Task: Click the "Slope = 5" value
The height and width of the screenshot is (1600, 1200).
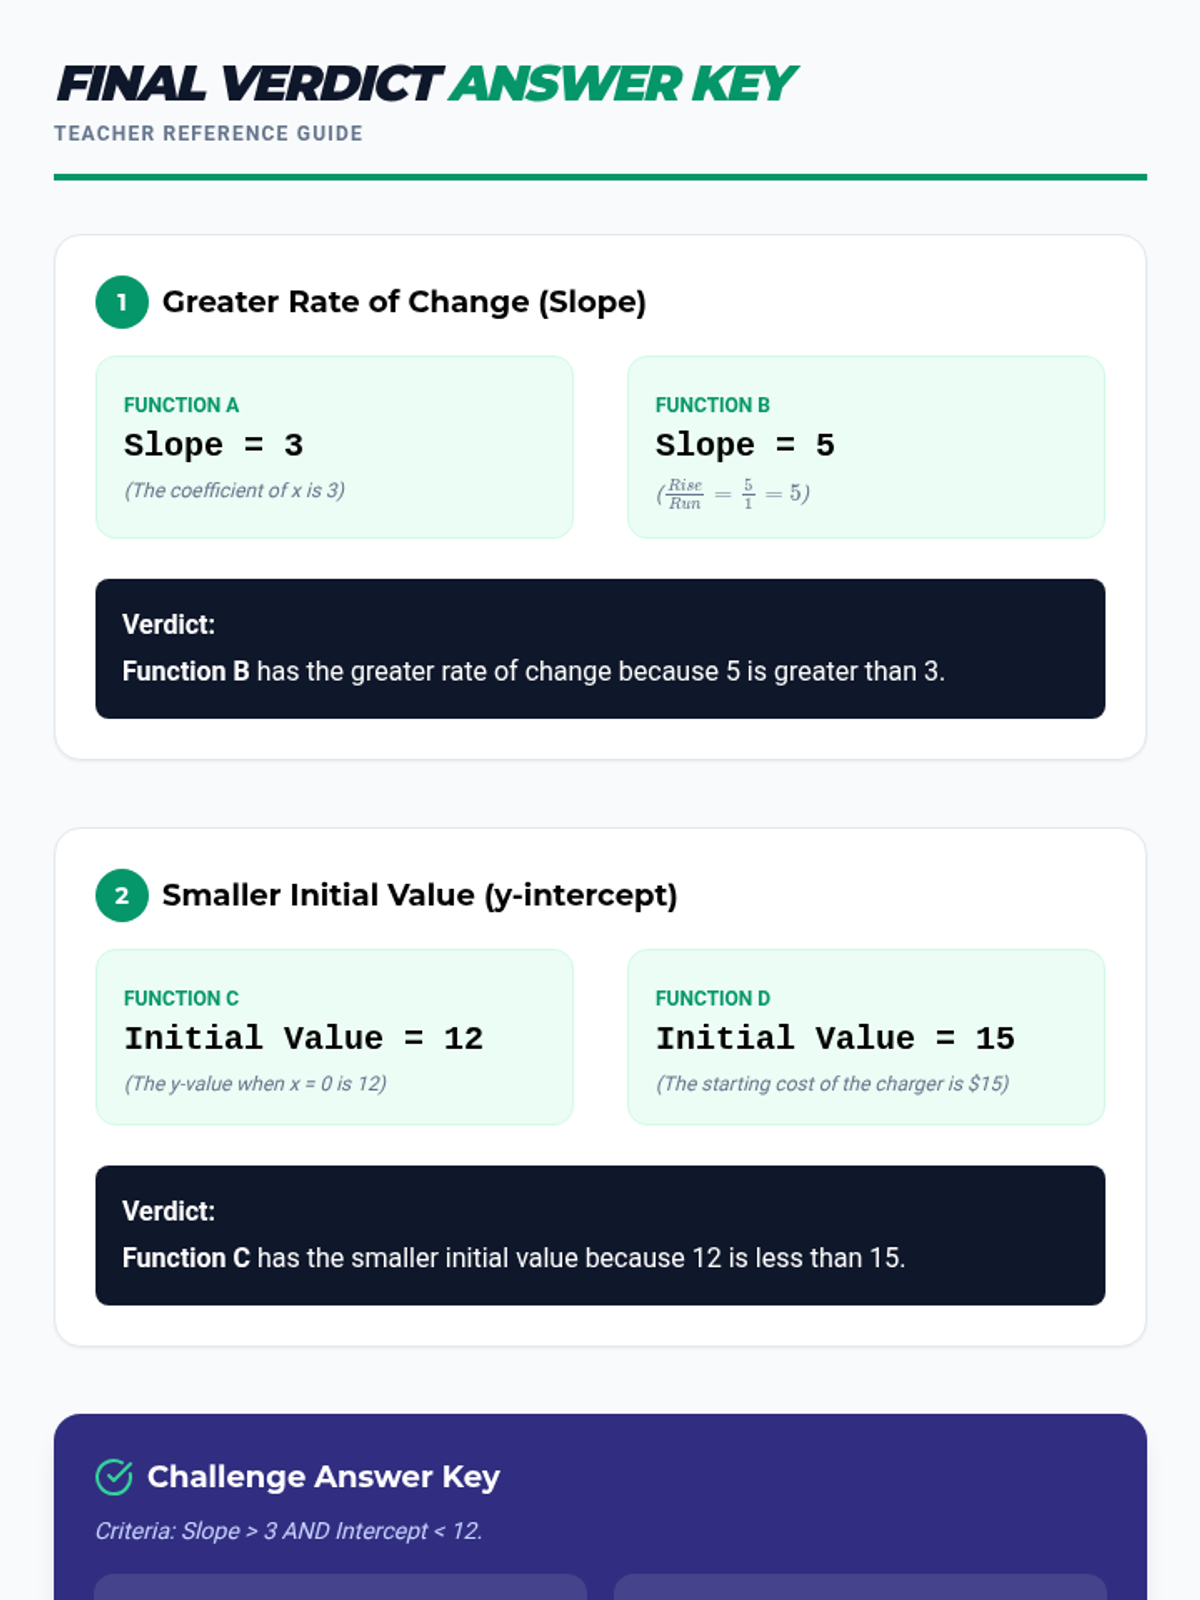Action: pyautogui.click(x=744, y=445)
